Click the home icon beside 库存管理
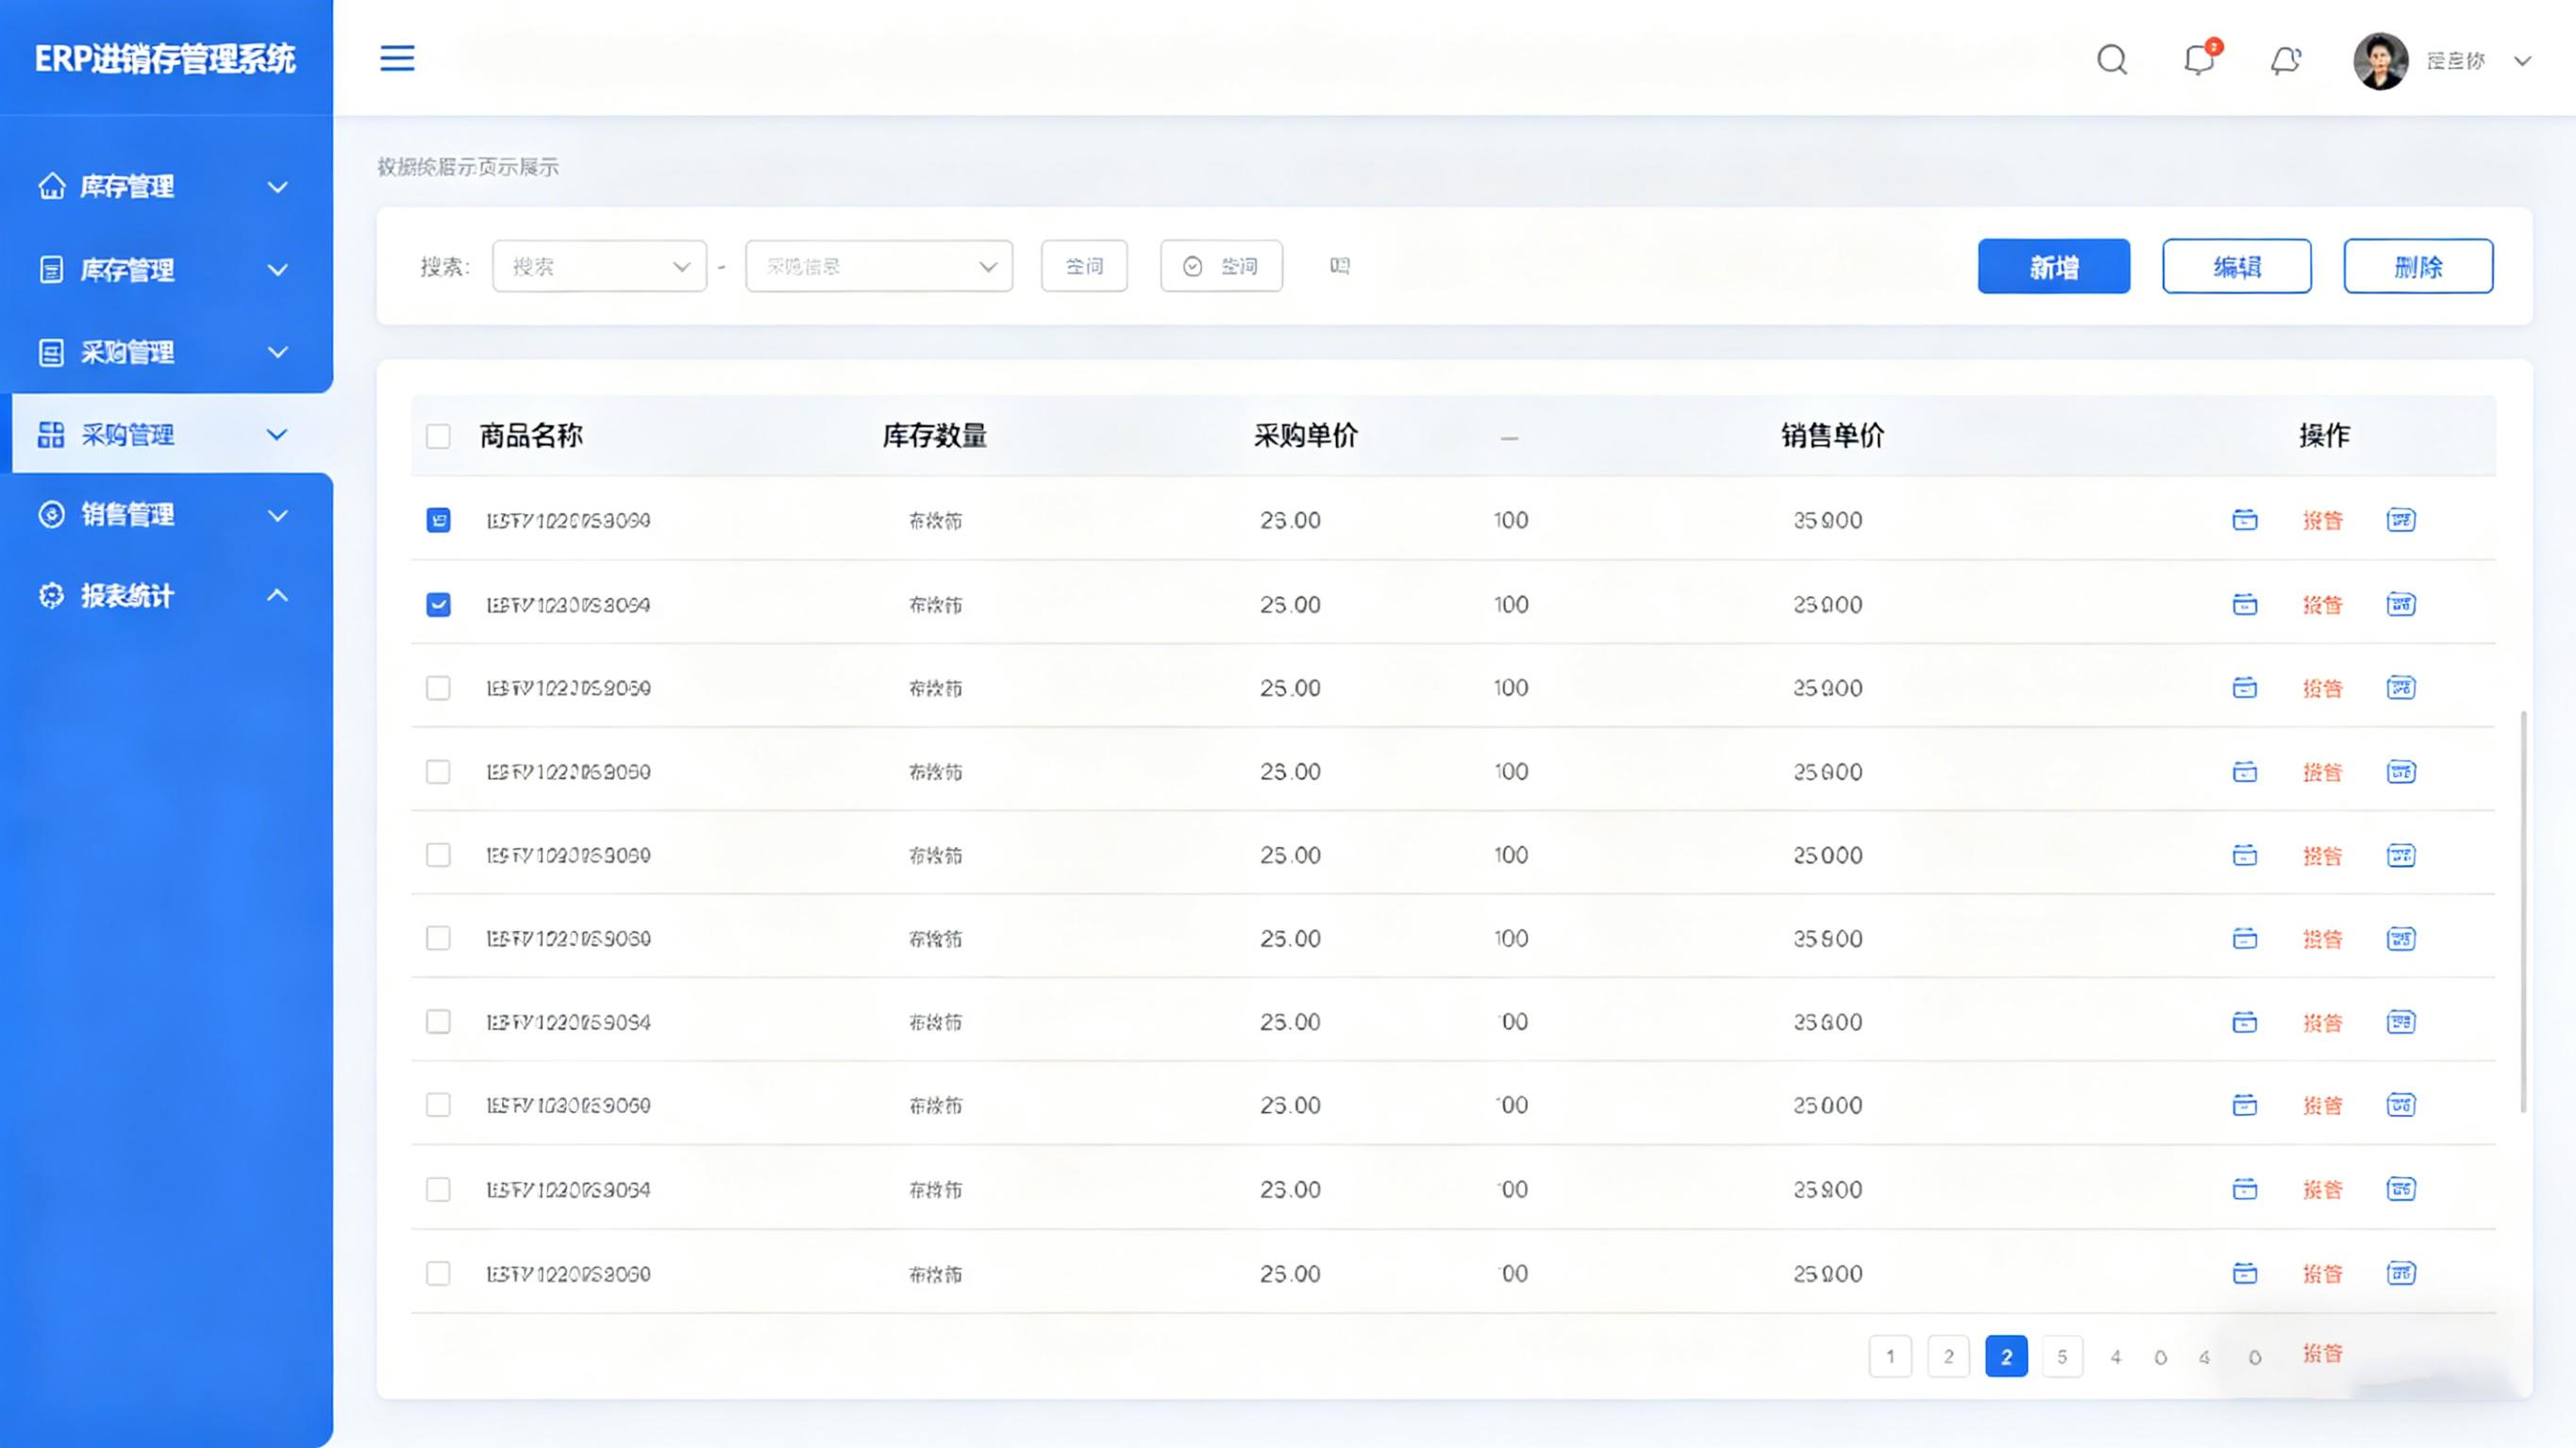 click(x=51, y=186)
